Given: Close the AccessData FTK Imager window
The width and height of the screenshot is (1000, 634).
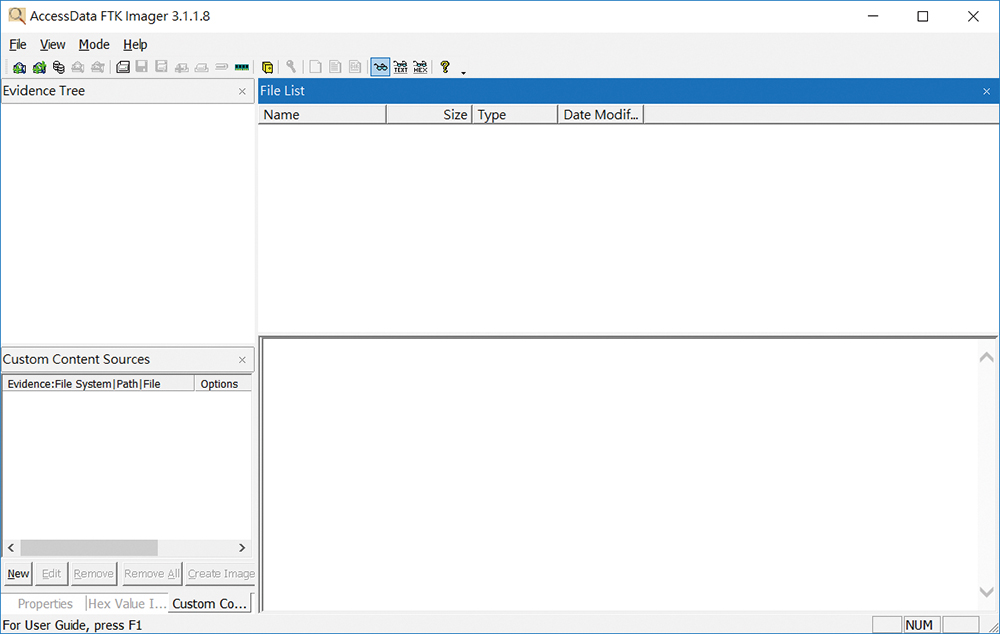Looking at the screenshot, I should pos(973,16).
